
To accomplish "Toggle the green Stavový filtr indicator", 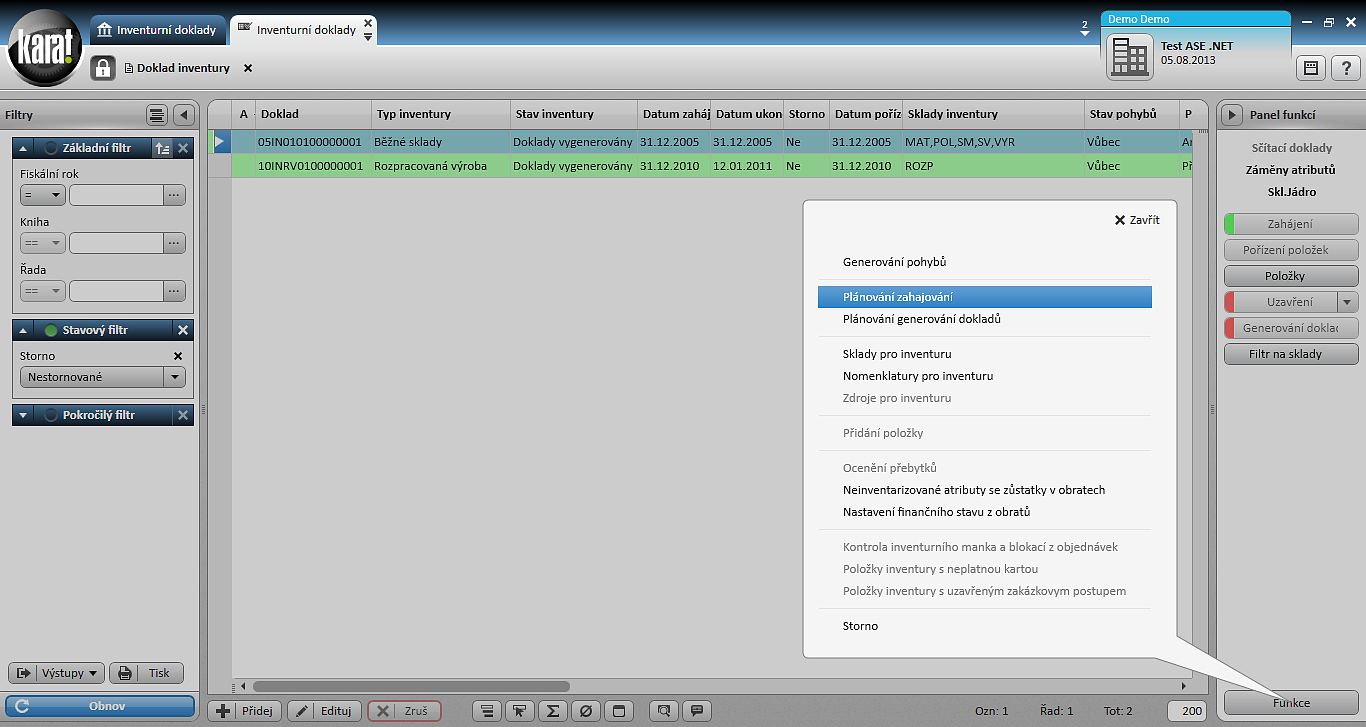I will tap(51, 330).
